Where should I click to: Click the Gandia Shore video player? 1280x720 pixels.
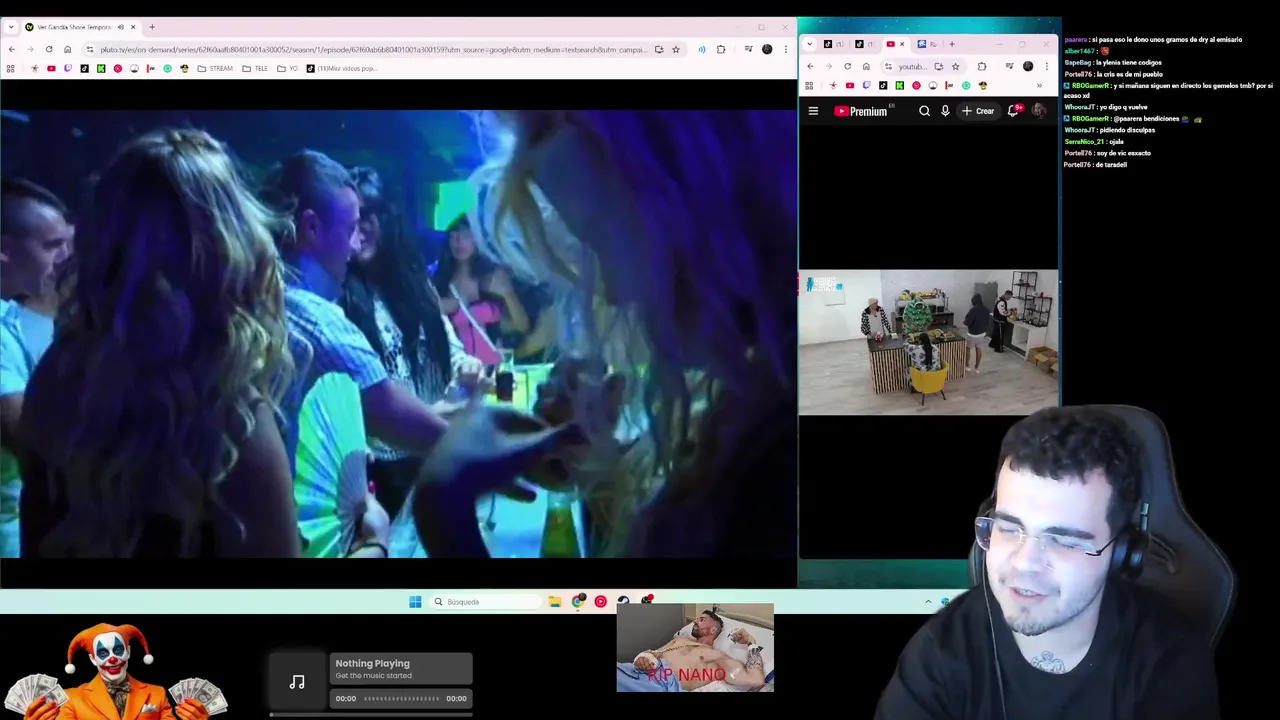point(398,333)
